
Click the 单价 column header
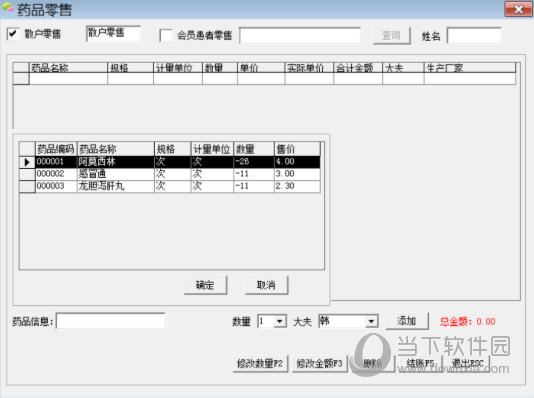[261, 68]
